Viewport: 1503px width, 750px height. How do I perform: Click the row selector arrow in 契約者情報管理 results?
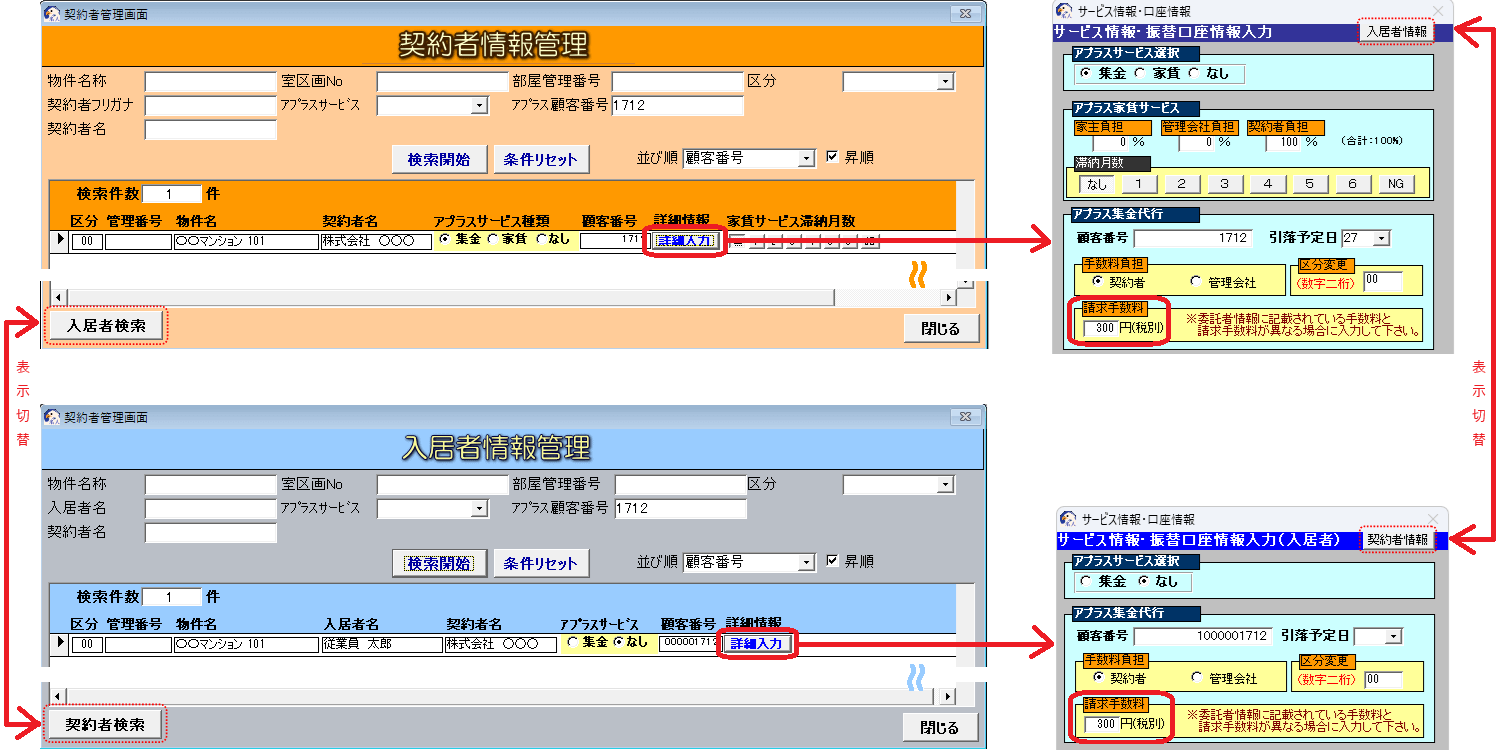click(60, 240)
